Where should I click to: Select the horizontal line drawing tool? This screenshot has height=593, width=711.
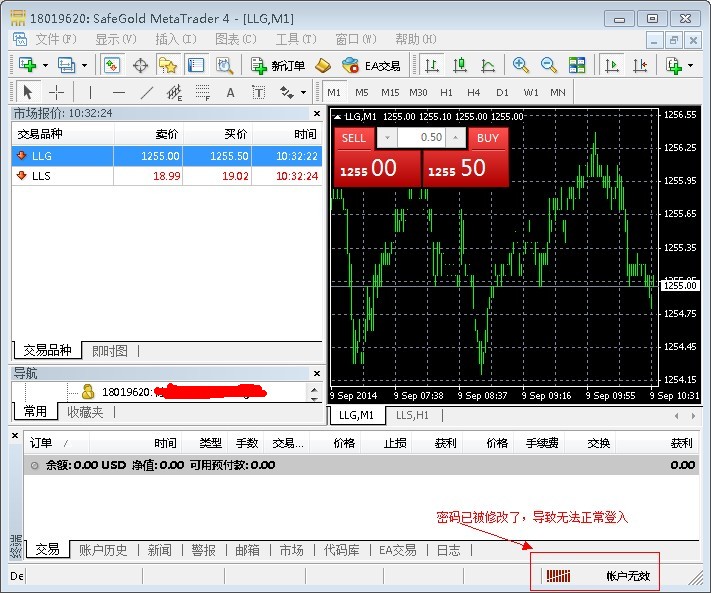pyautogui.click(x=119, y=92)
